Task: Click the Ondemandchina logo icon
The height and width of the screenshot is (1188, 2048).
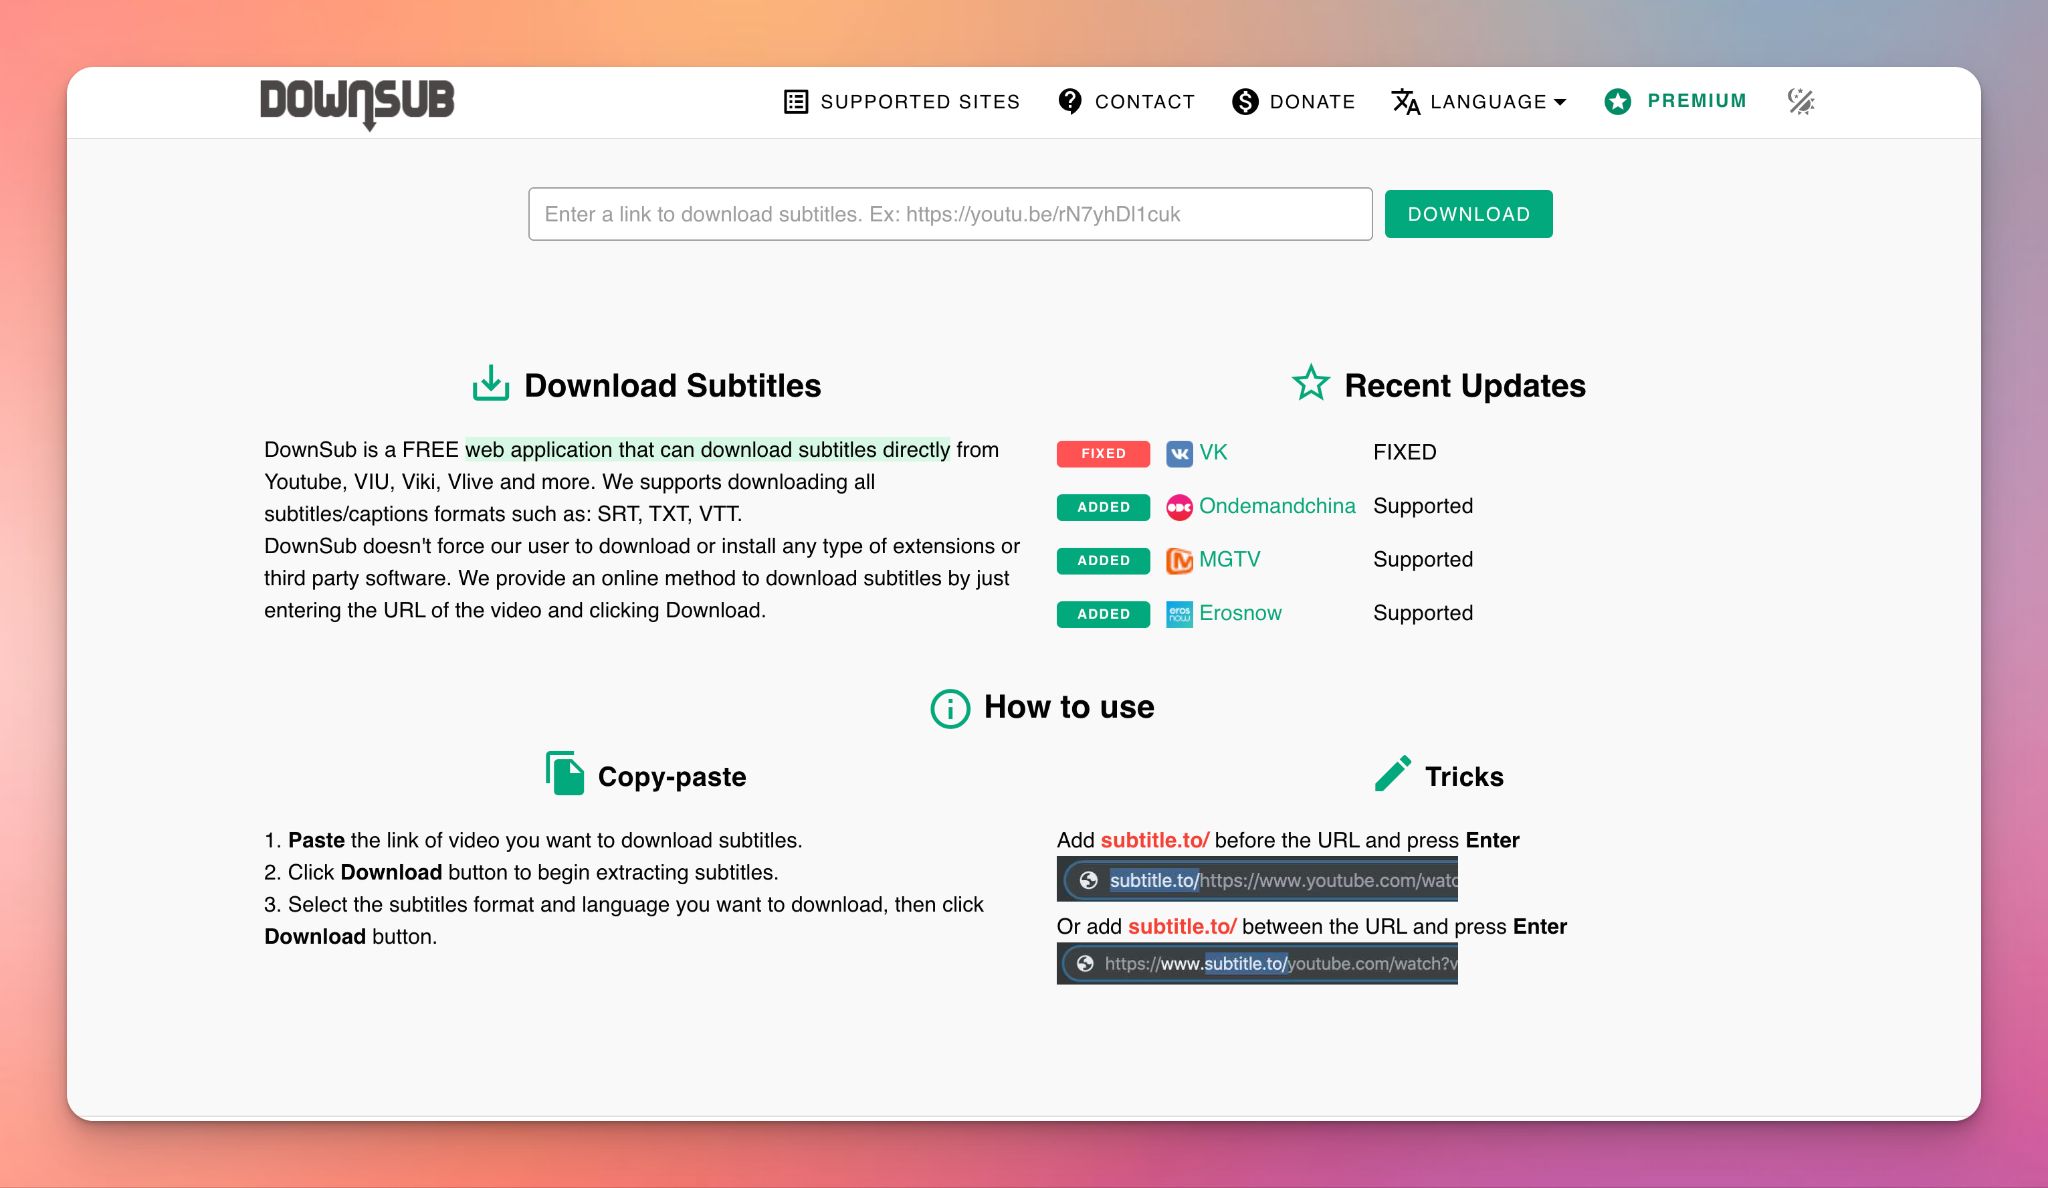Action: click(x=1179, y=507)
